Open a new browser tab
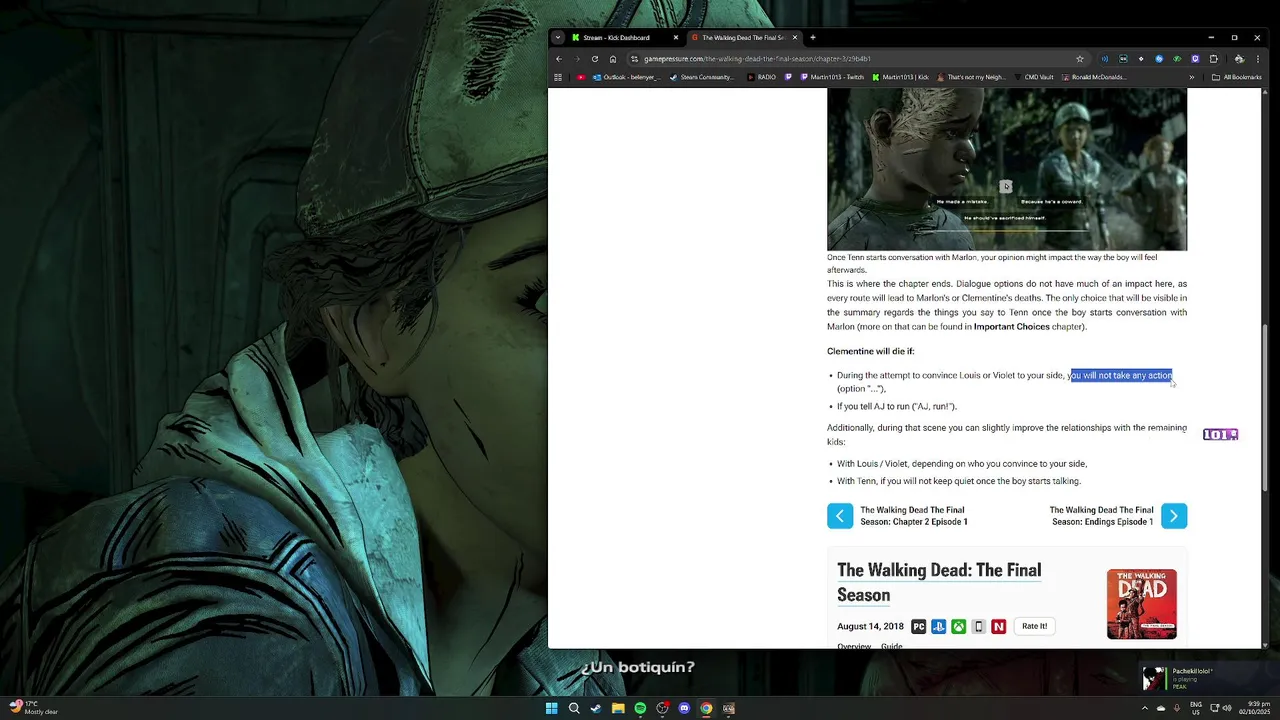Screen dimensions: 1280x720 [x=813, y=38]
